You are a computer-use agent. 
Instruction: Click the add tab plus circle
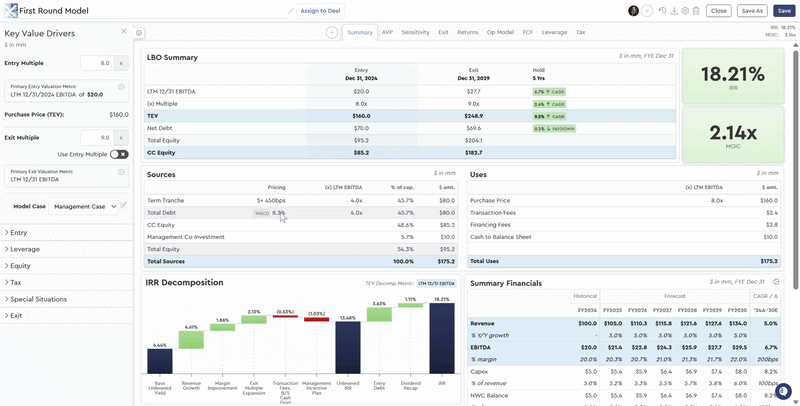[332, 33]
